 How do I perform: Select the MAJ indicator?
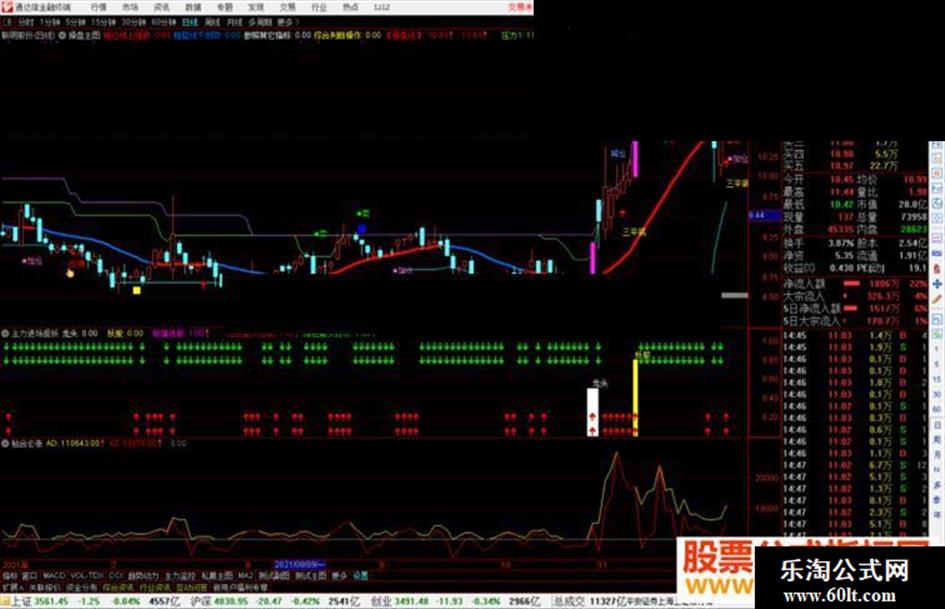click(245, 576)
